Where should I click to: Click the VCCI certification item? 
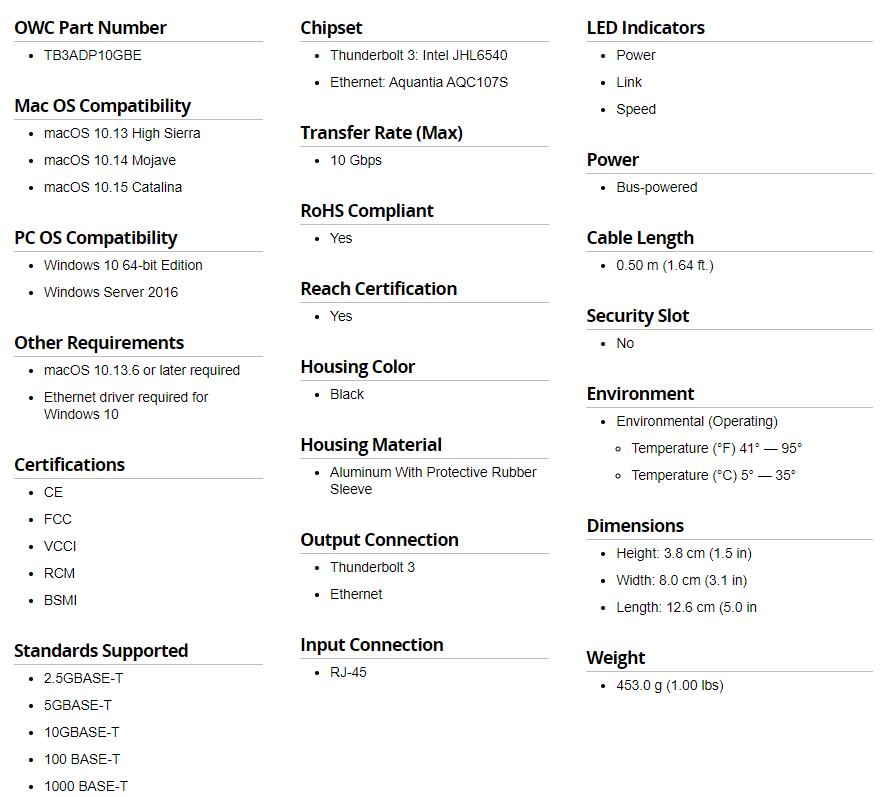tap(60, 546)
